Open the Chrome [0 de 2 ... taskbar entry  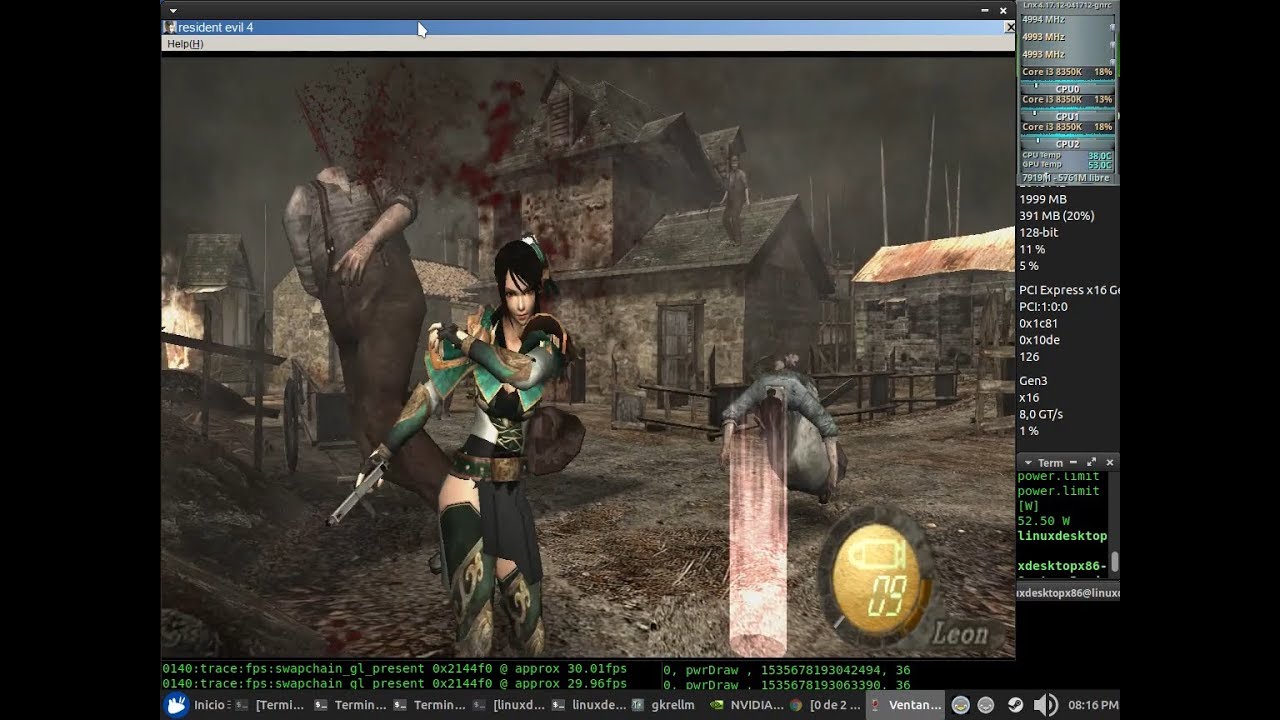pyautogui.click(x=823, y=705)
